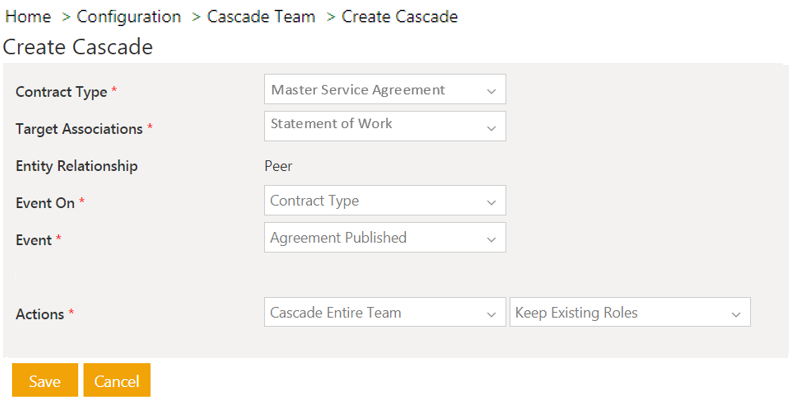789x402 pixels.
Task: Click the chevron arrow of Event field
Action: point(491,239)
